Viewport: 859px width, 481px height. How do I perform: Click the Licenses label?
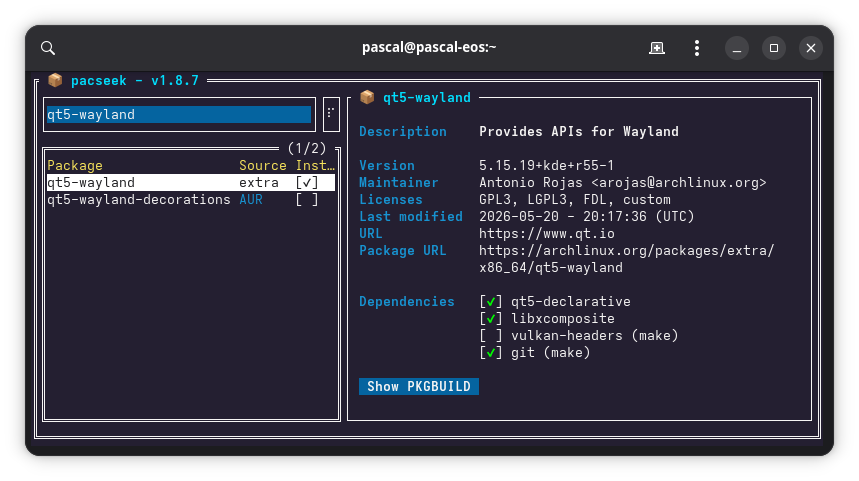[x=391, y=199]
